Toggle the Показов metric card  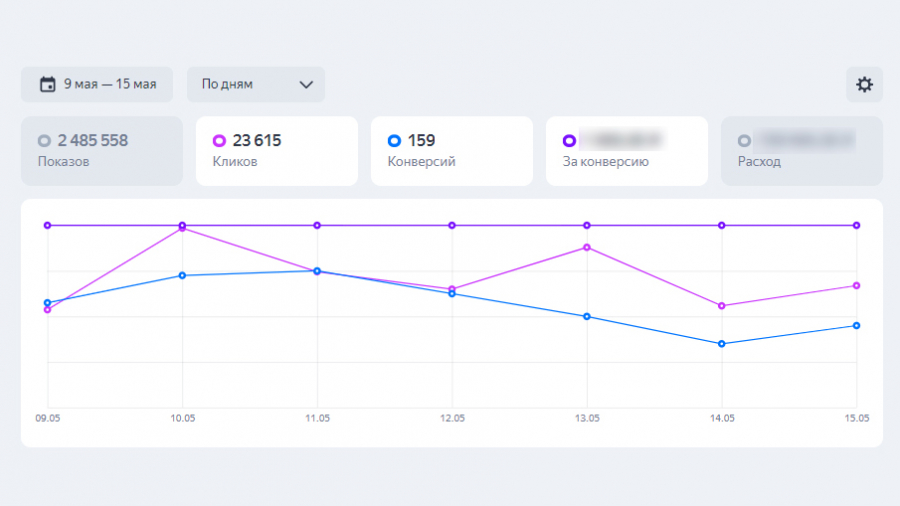pos(102,151)
